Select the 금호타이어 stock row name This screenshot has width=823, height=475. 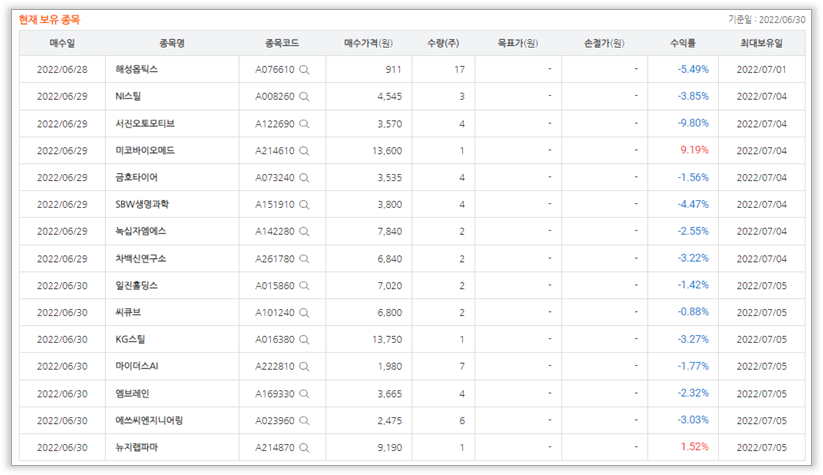pyautogui.click(x=137, y=178)
